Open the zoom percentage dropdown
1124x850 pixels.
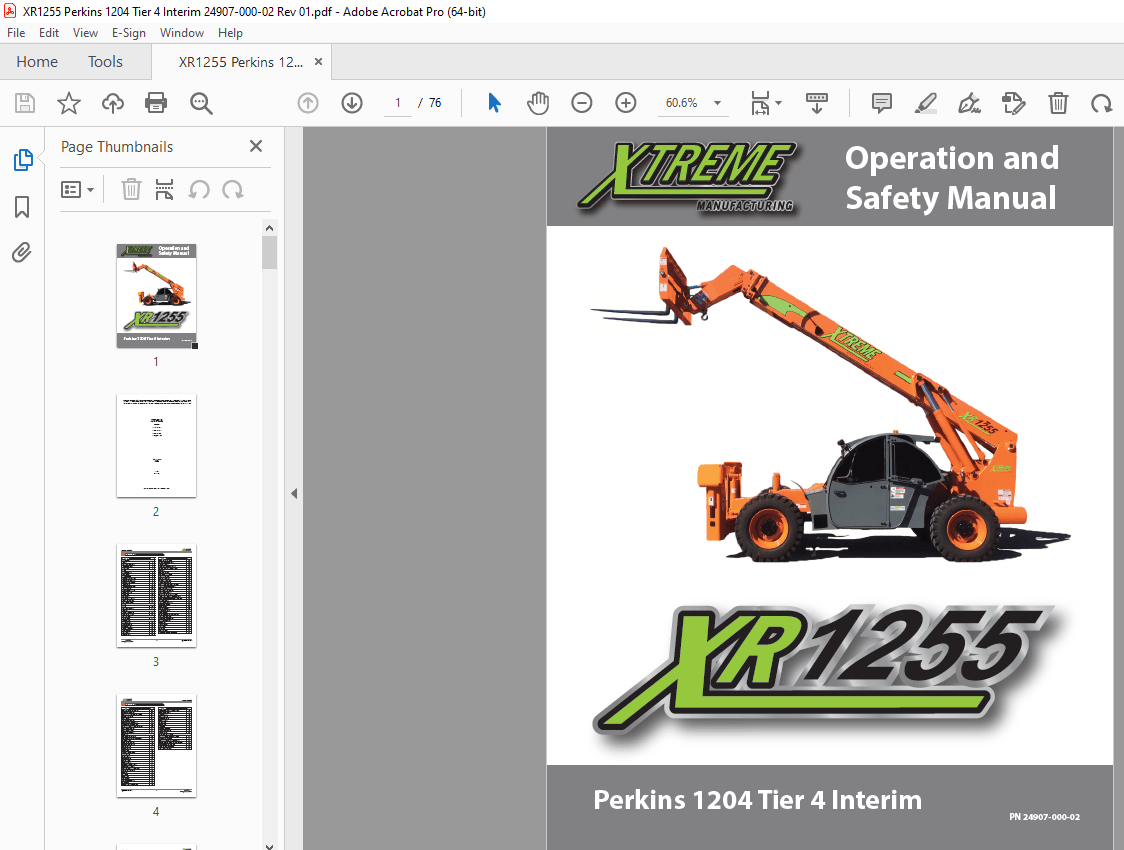(x=717, y=103)
